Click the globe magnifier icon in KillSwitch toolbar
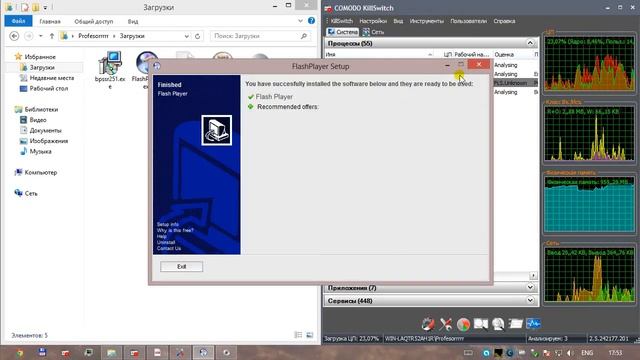The image size is (640, 360). (498, 324)
